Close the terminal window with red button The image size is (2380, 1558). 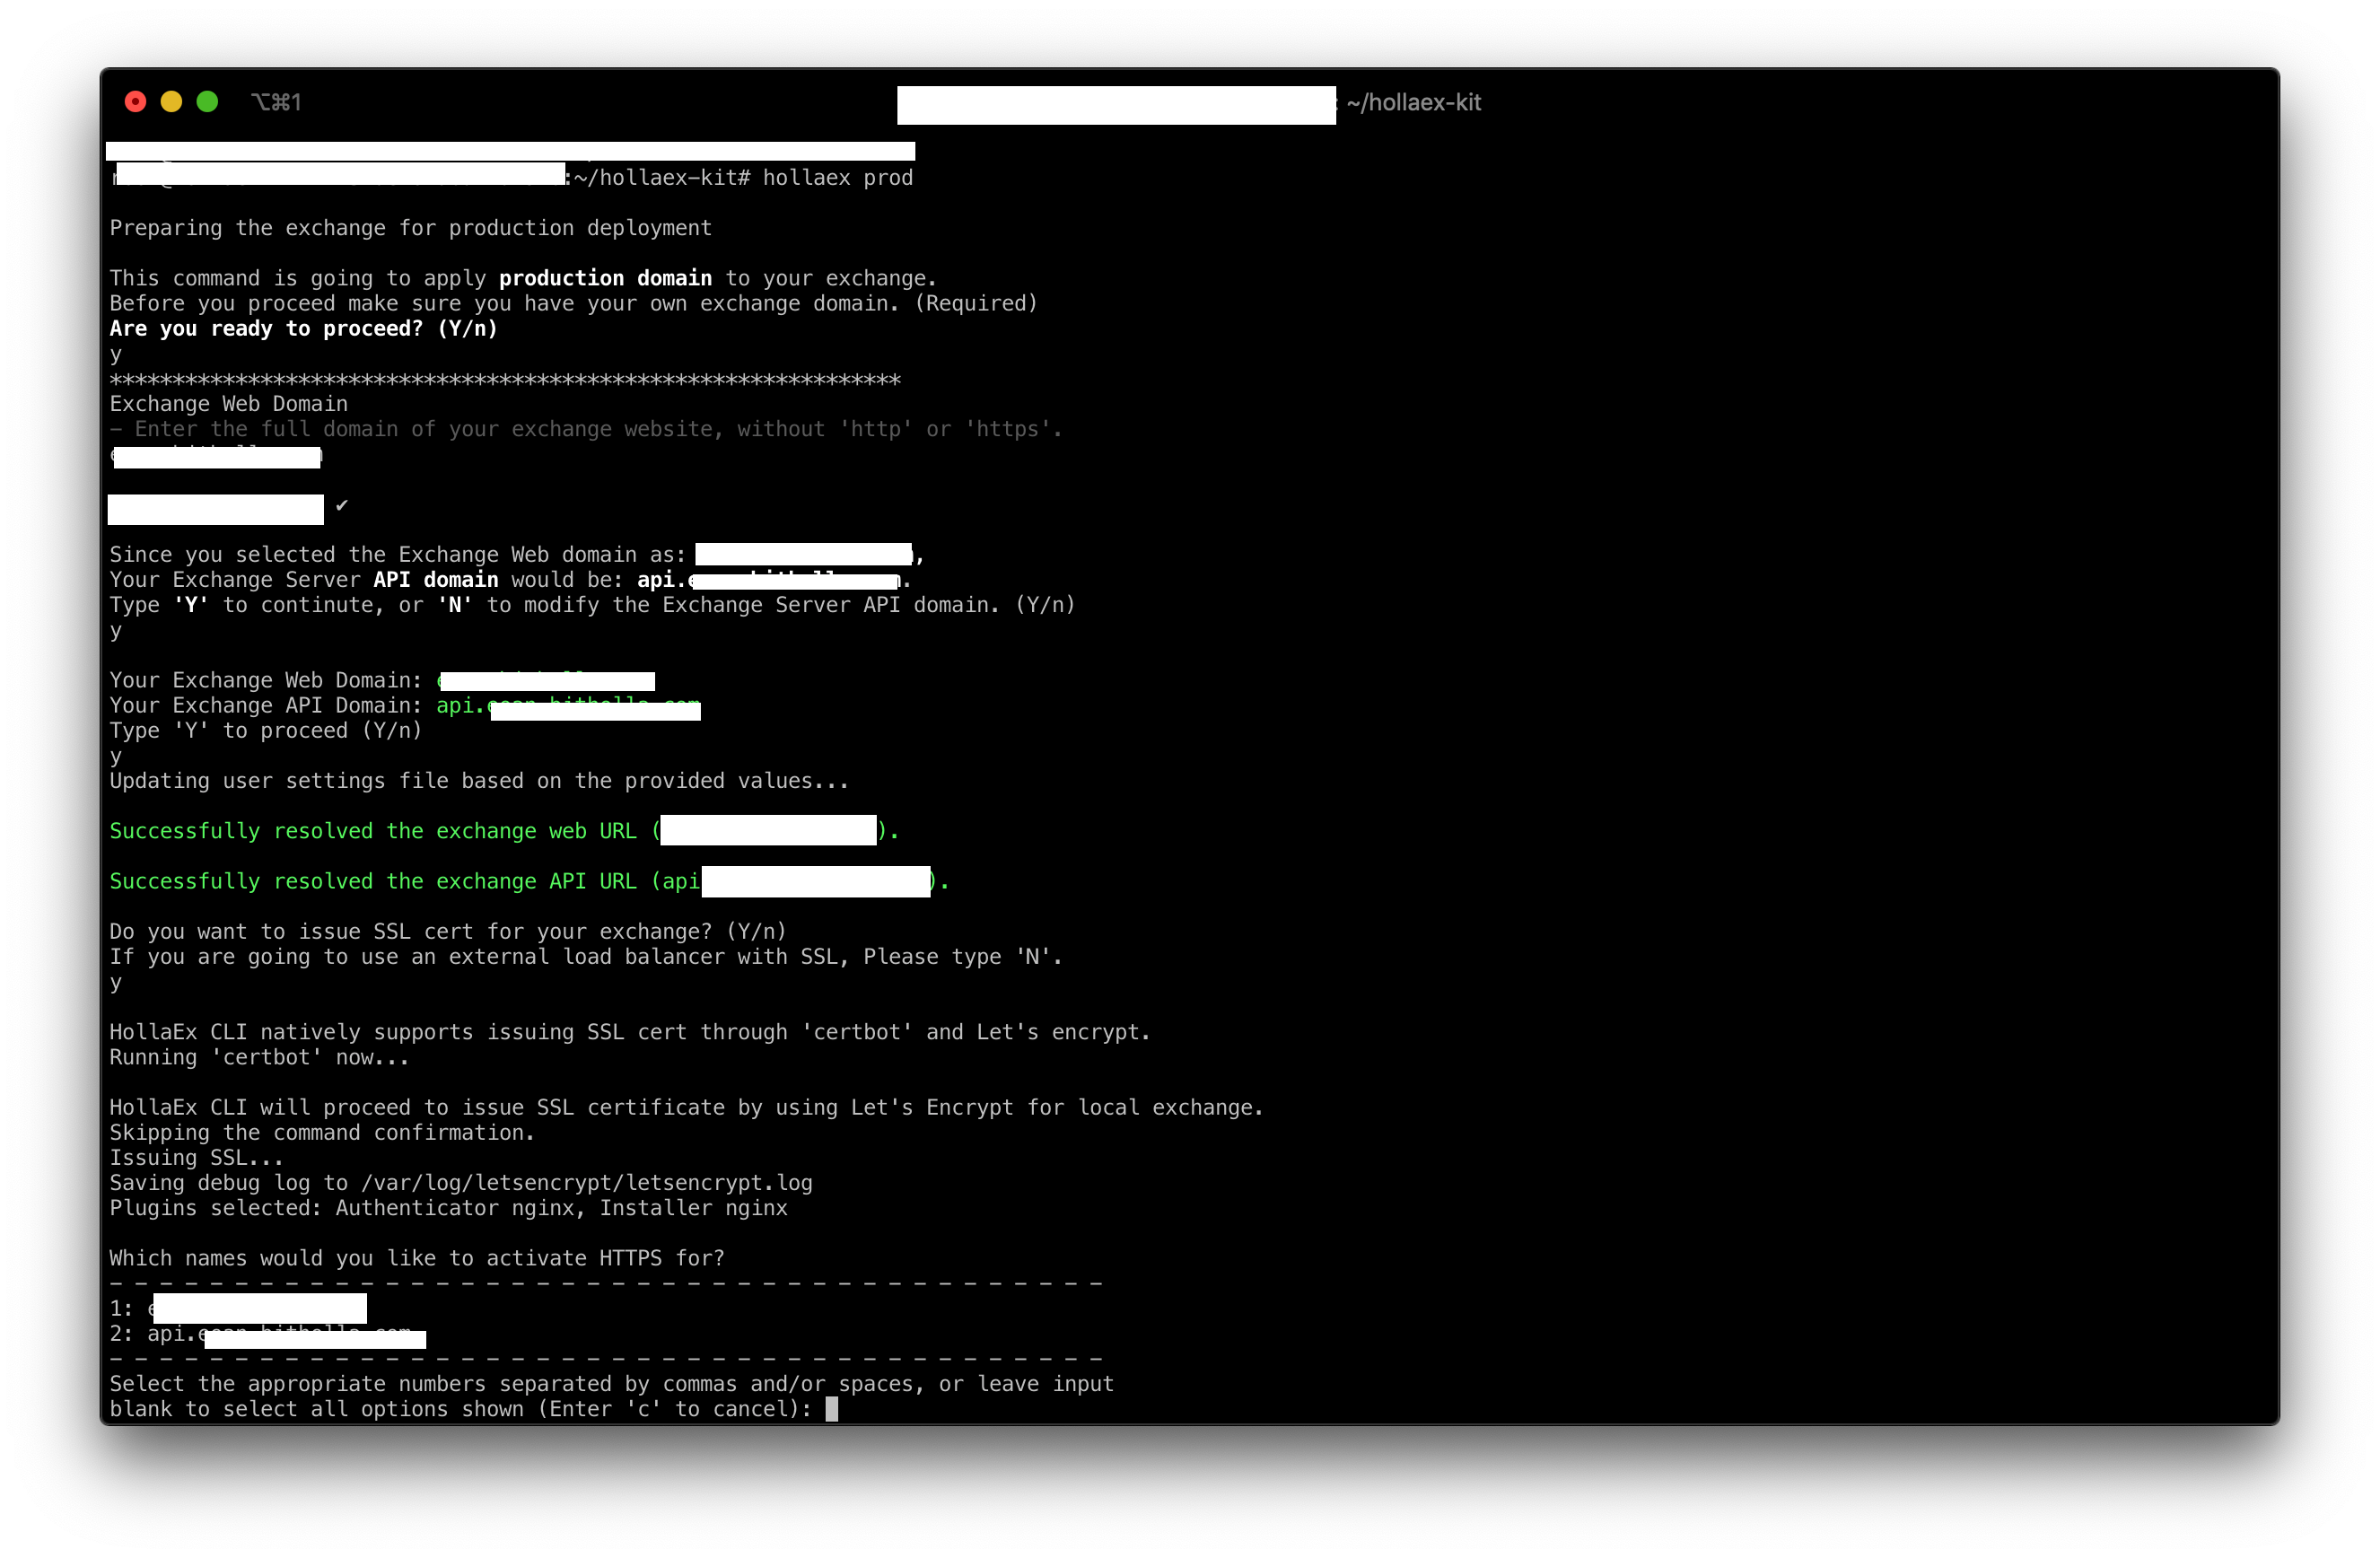pyautogui.click(x=135, y=102)
